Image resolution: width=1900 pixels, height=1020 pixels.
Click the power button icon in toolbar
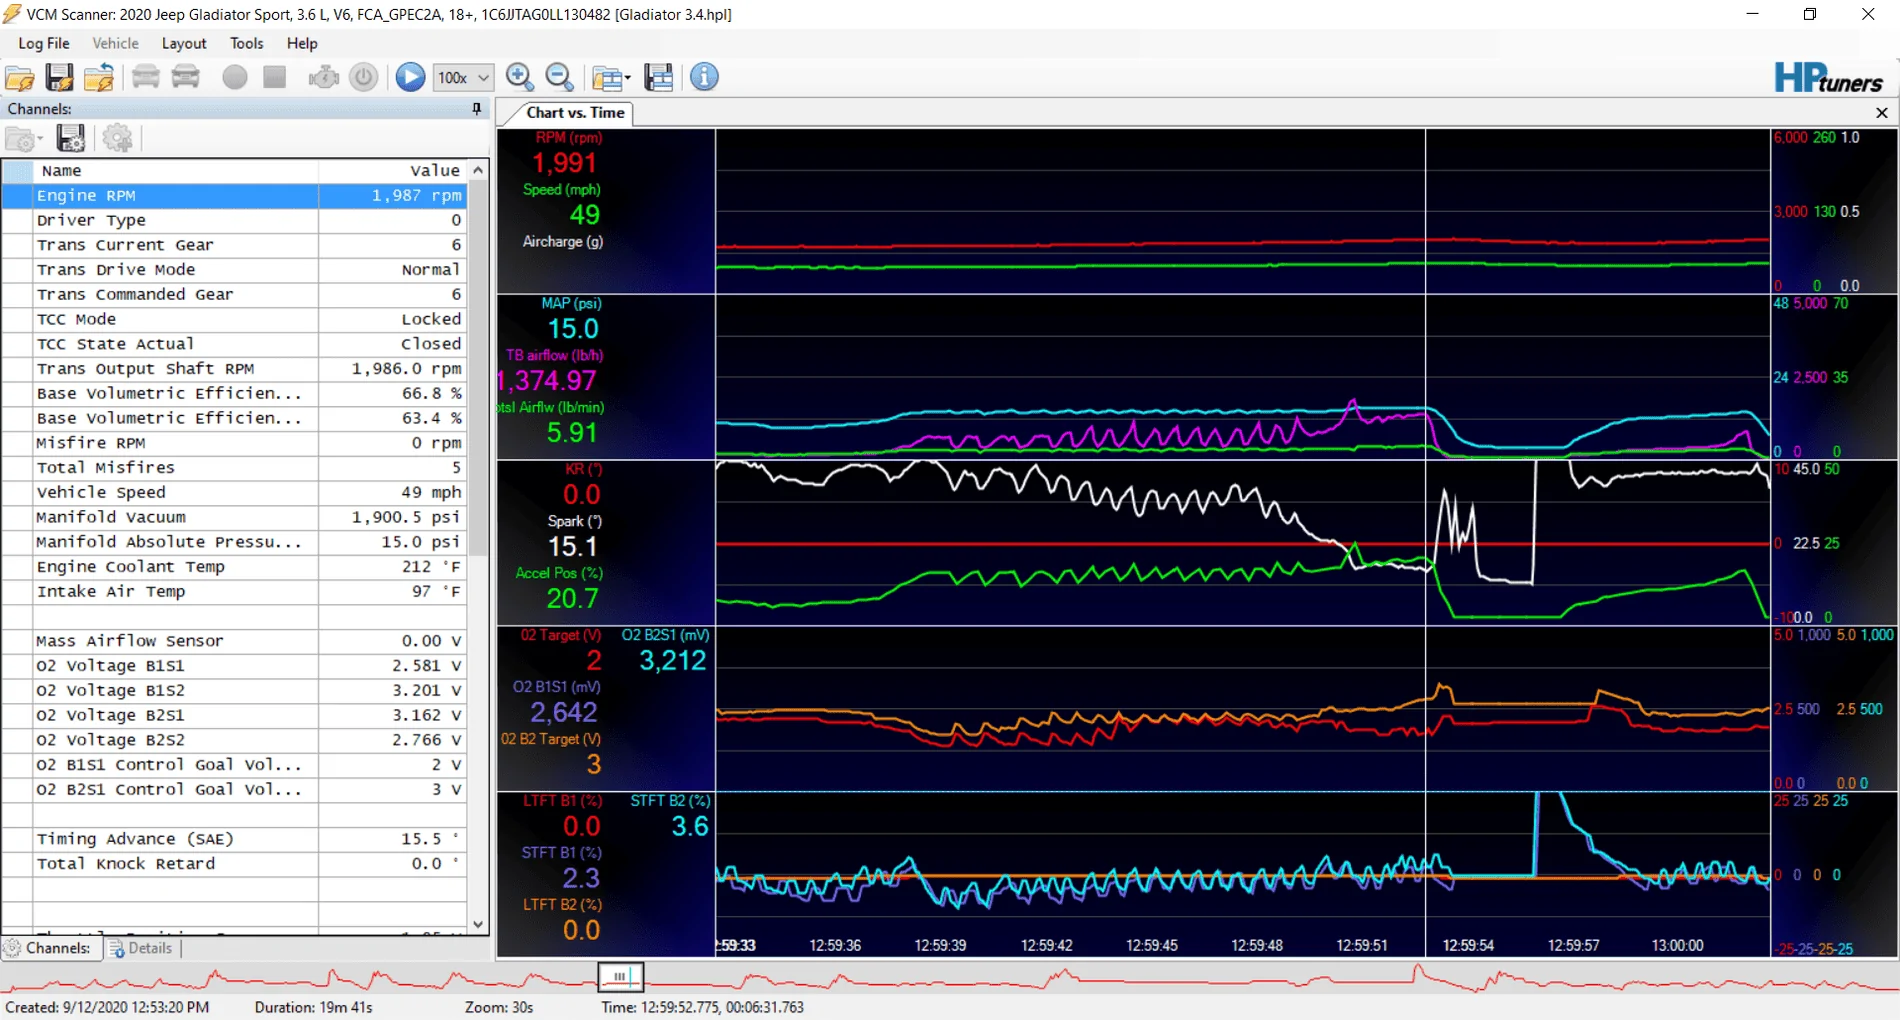pos(364,77)
